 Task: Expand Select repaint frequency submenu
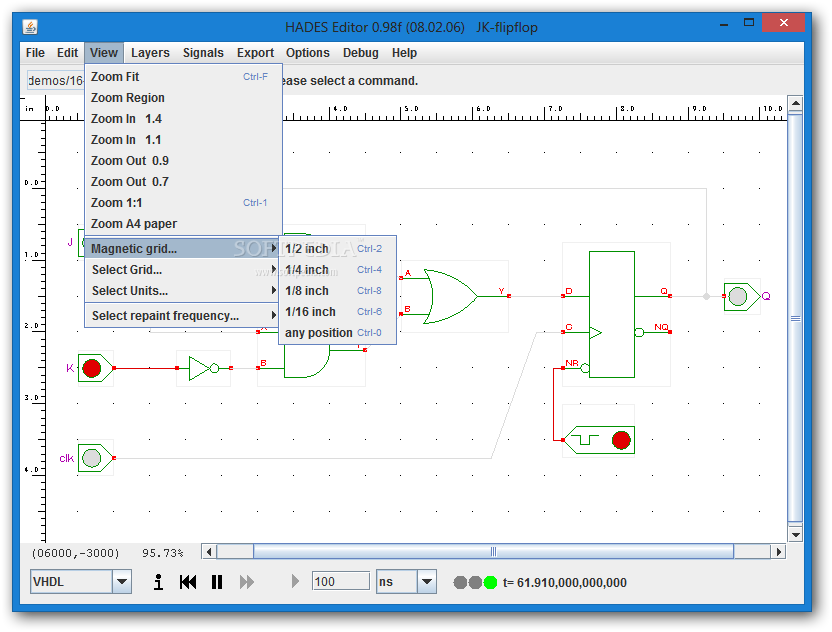point(183,316)
